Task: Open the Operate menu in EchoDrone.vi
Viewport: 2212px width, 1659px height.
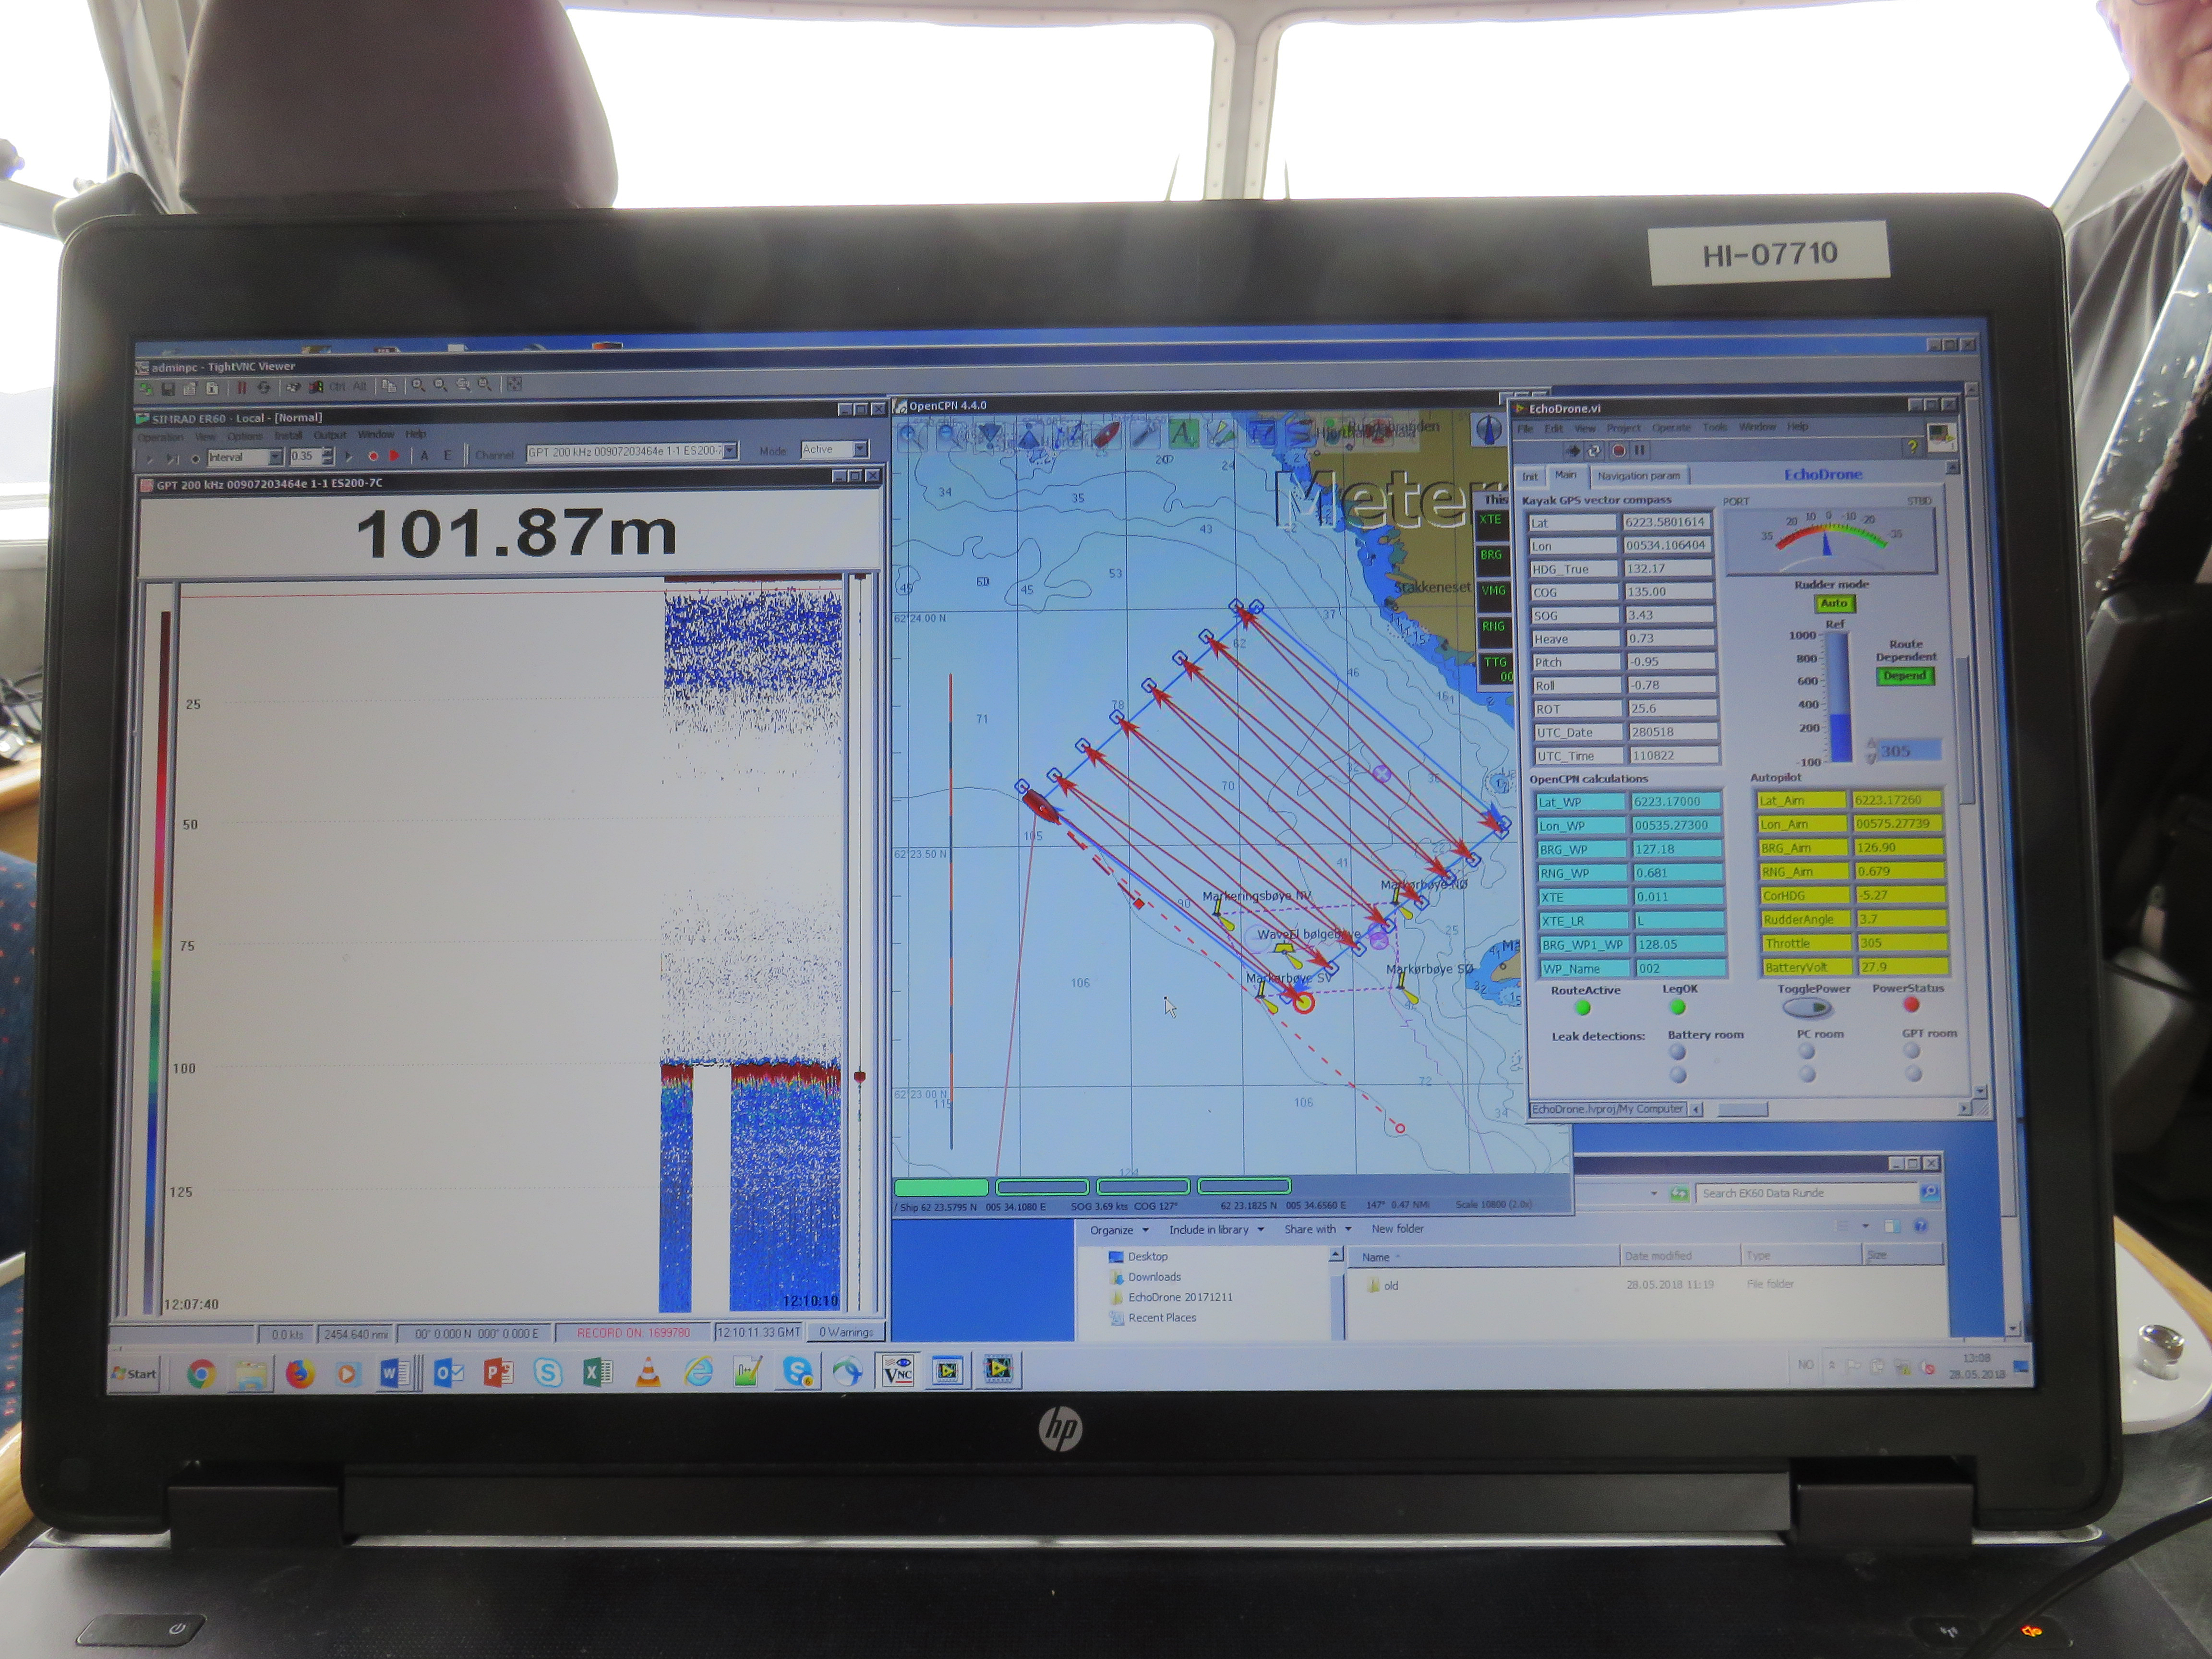Action: 1670,427
